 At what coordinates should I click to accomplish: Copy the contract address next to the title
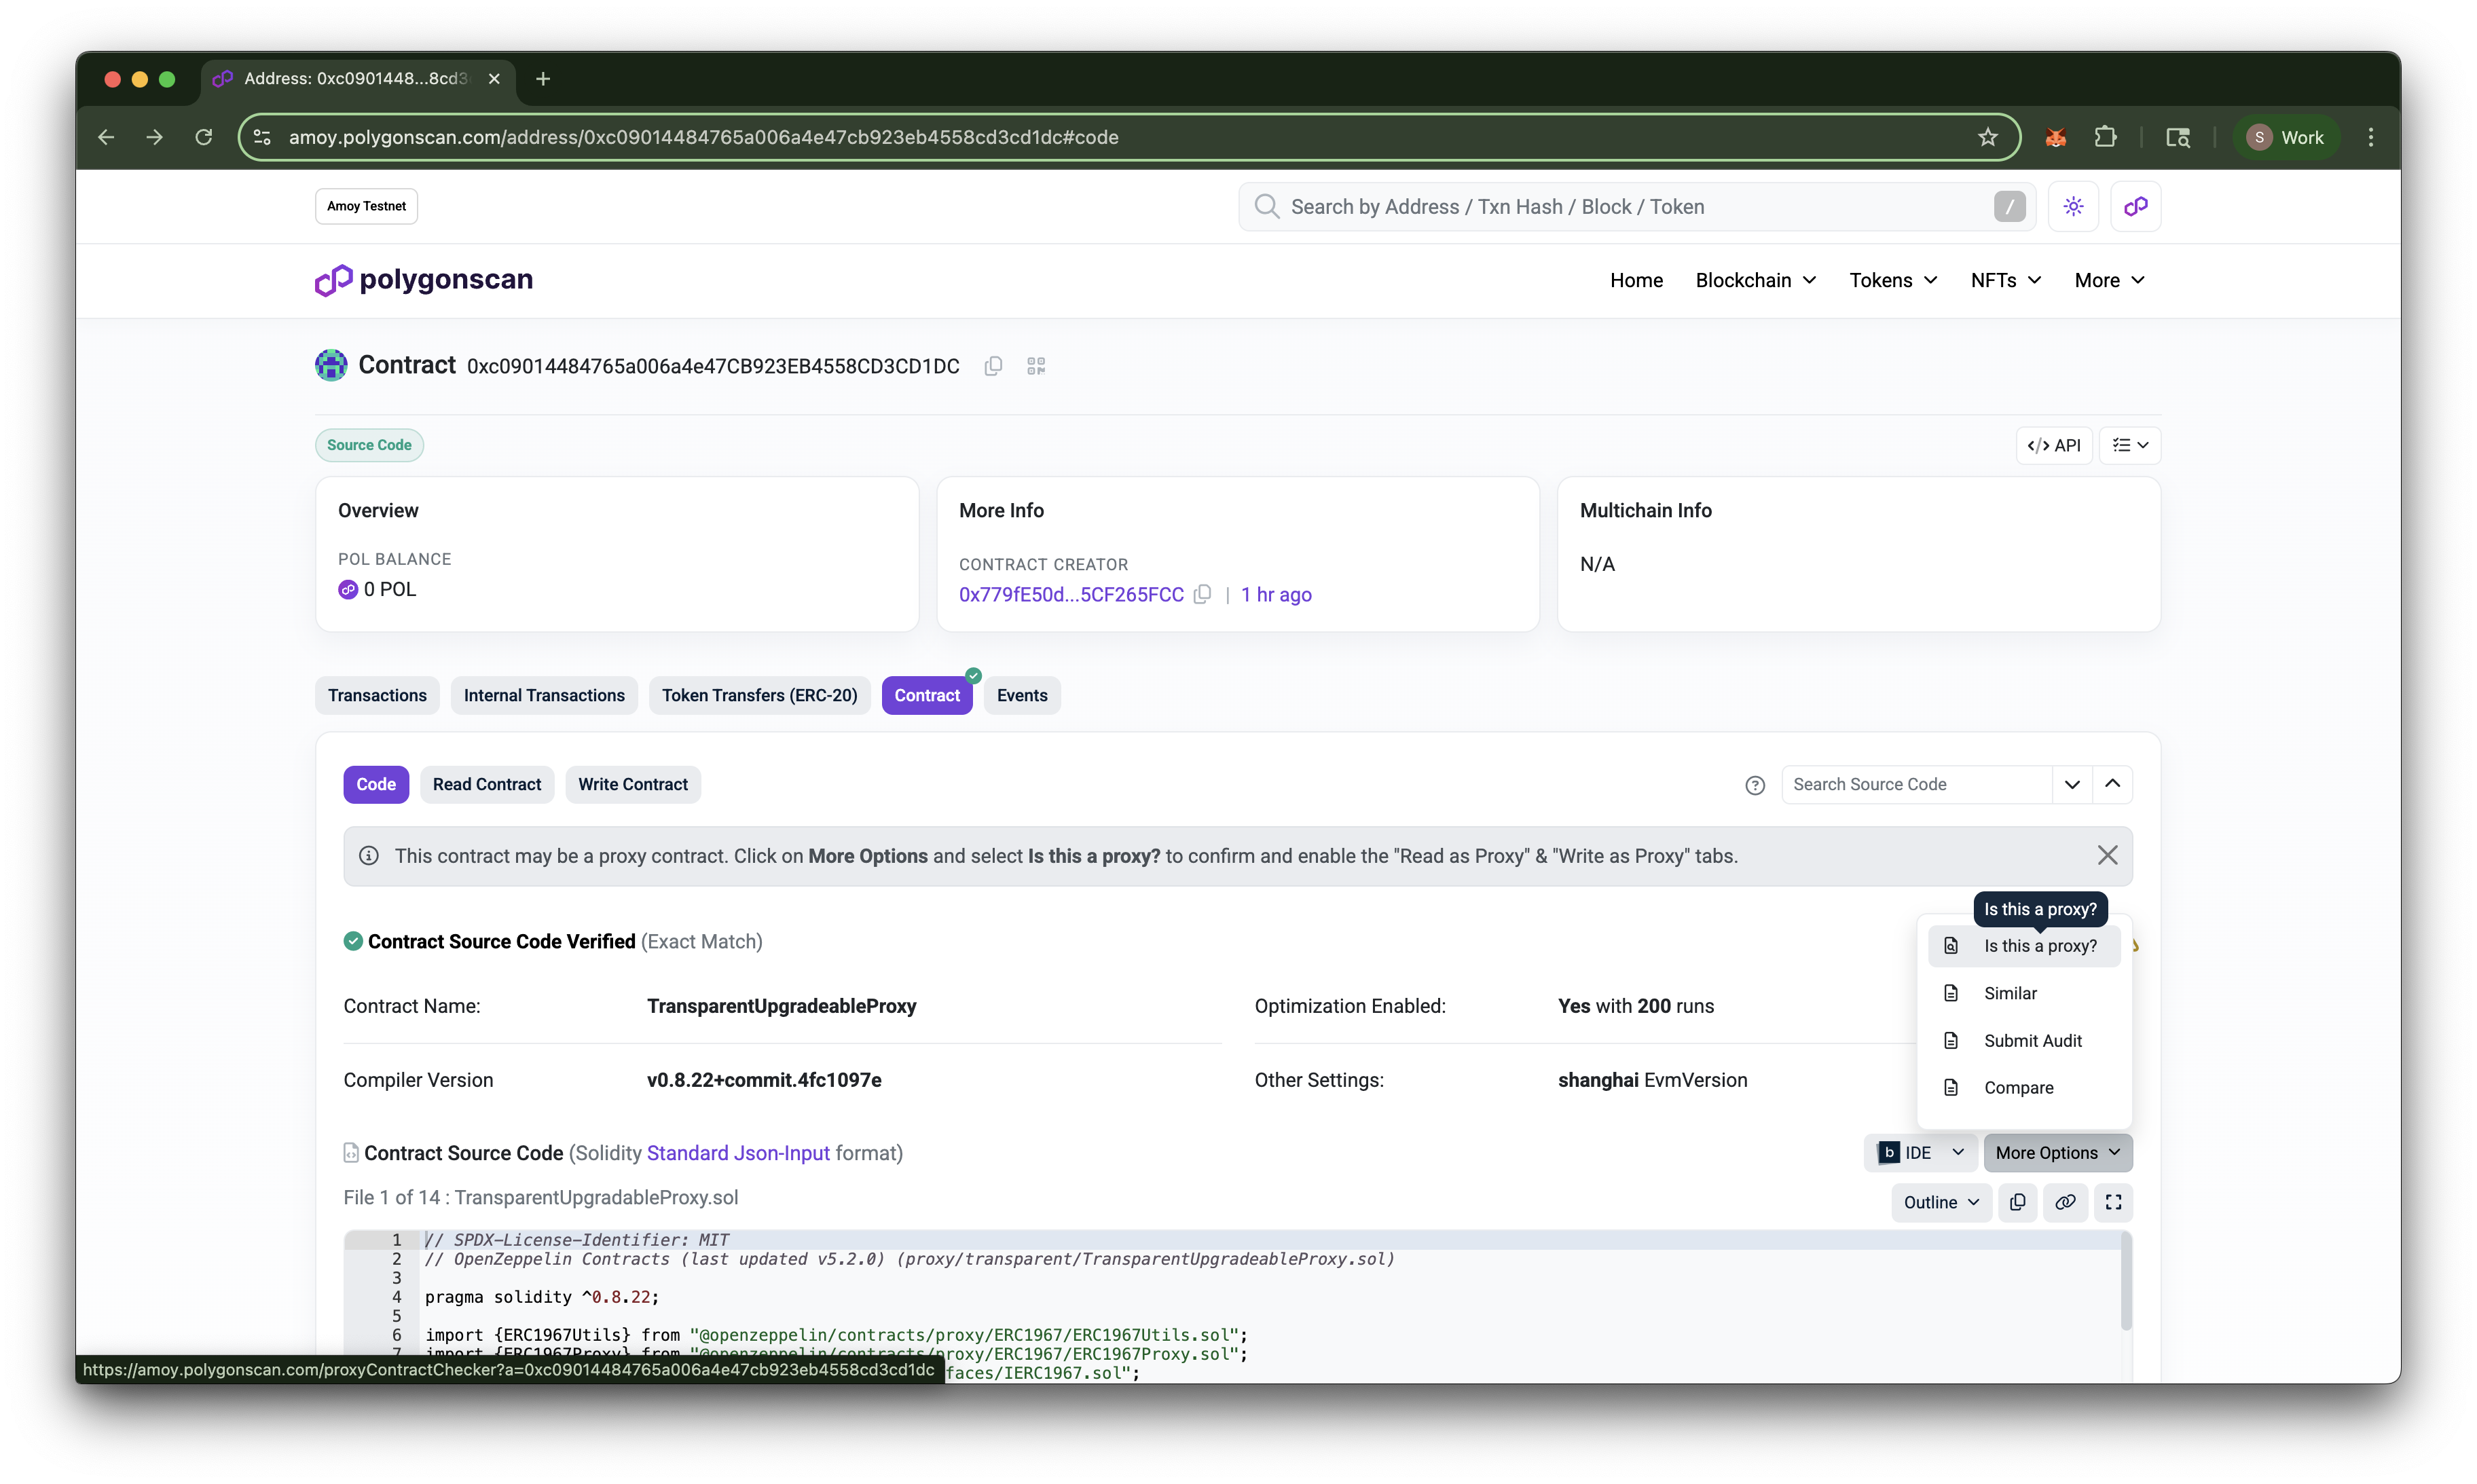[x=993, y=366]
